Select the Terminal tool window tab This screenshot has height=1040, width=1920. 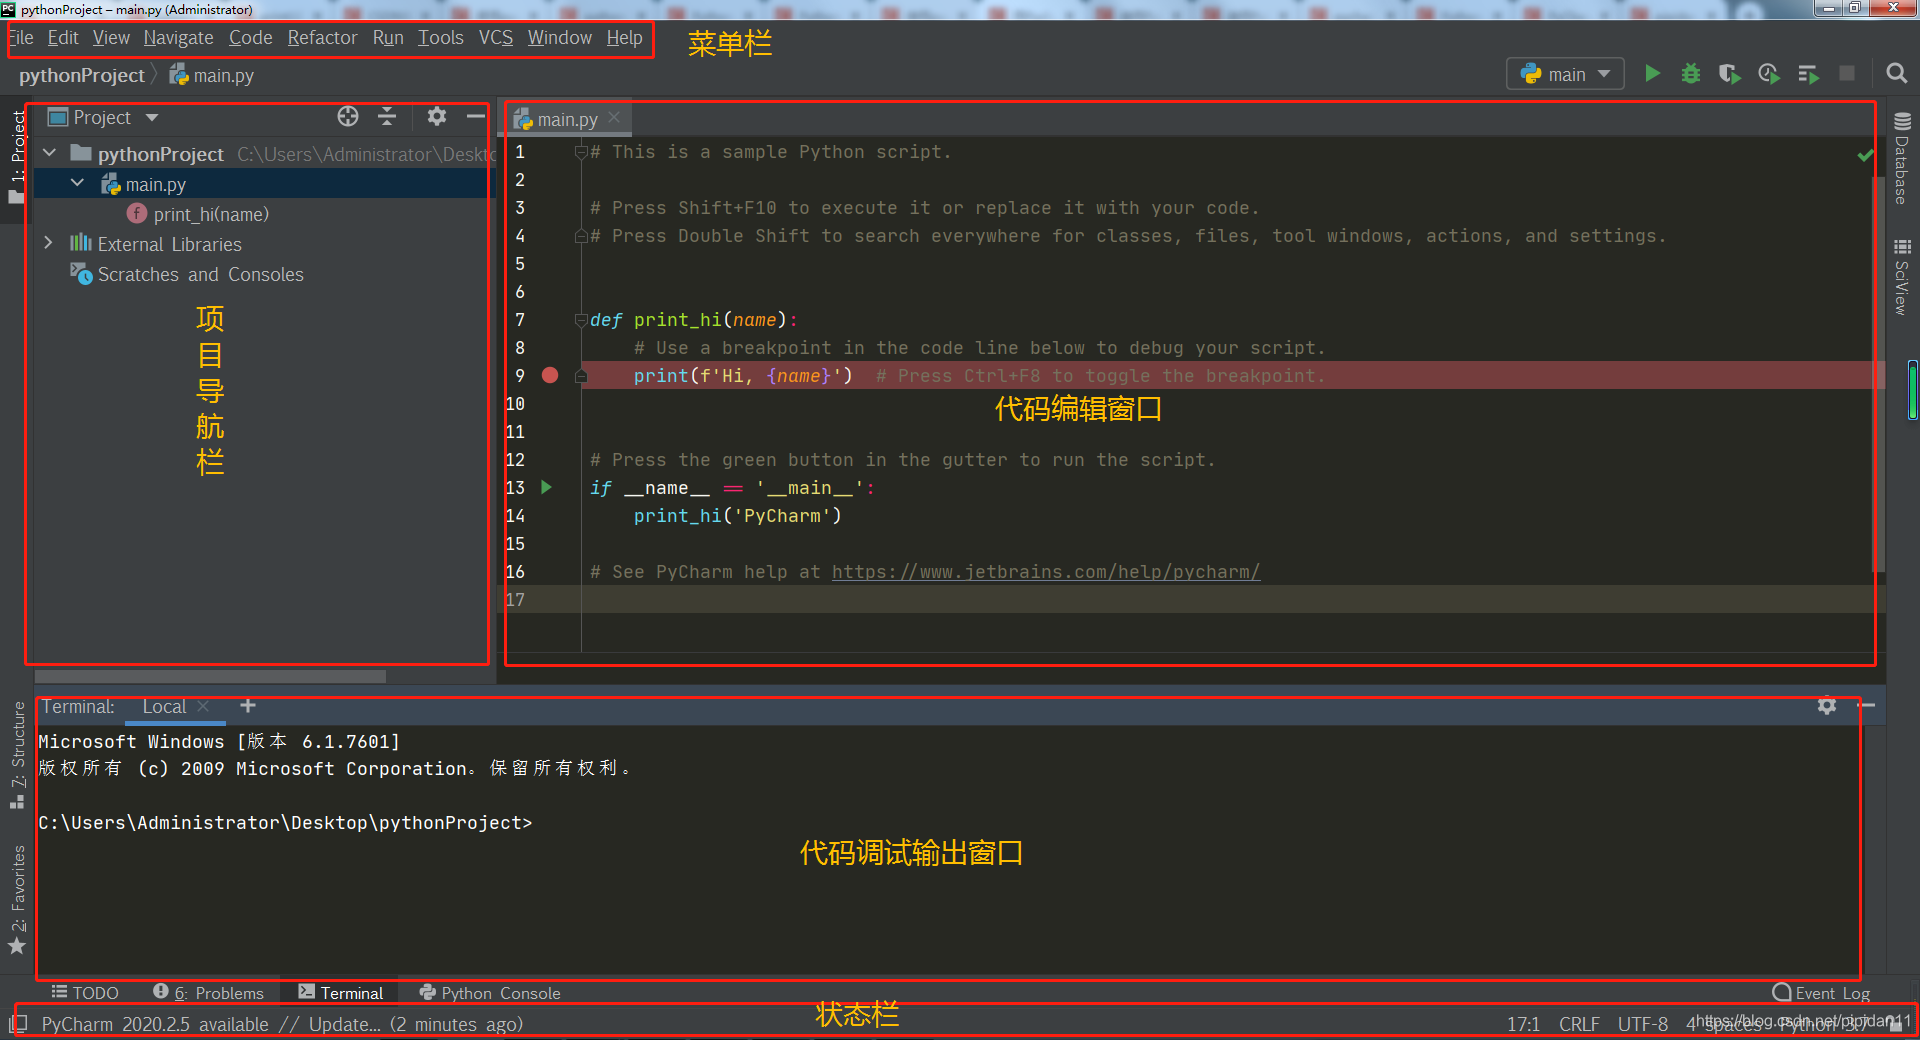point(340,993)
